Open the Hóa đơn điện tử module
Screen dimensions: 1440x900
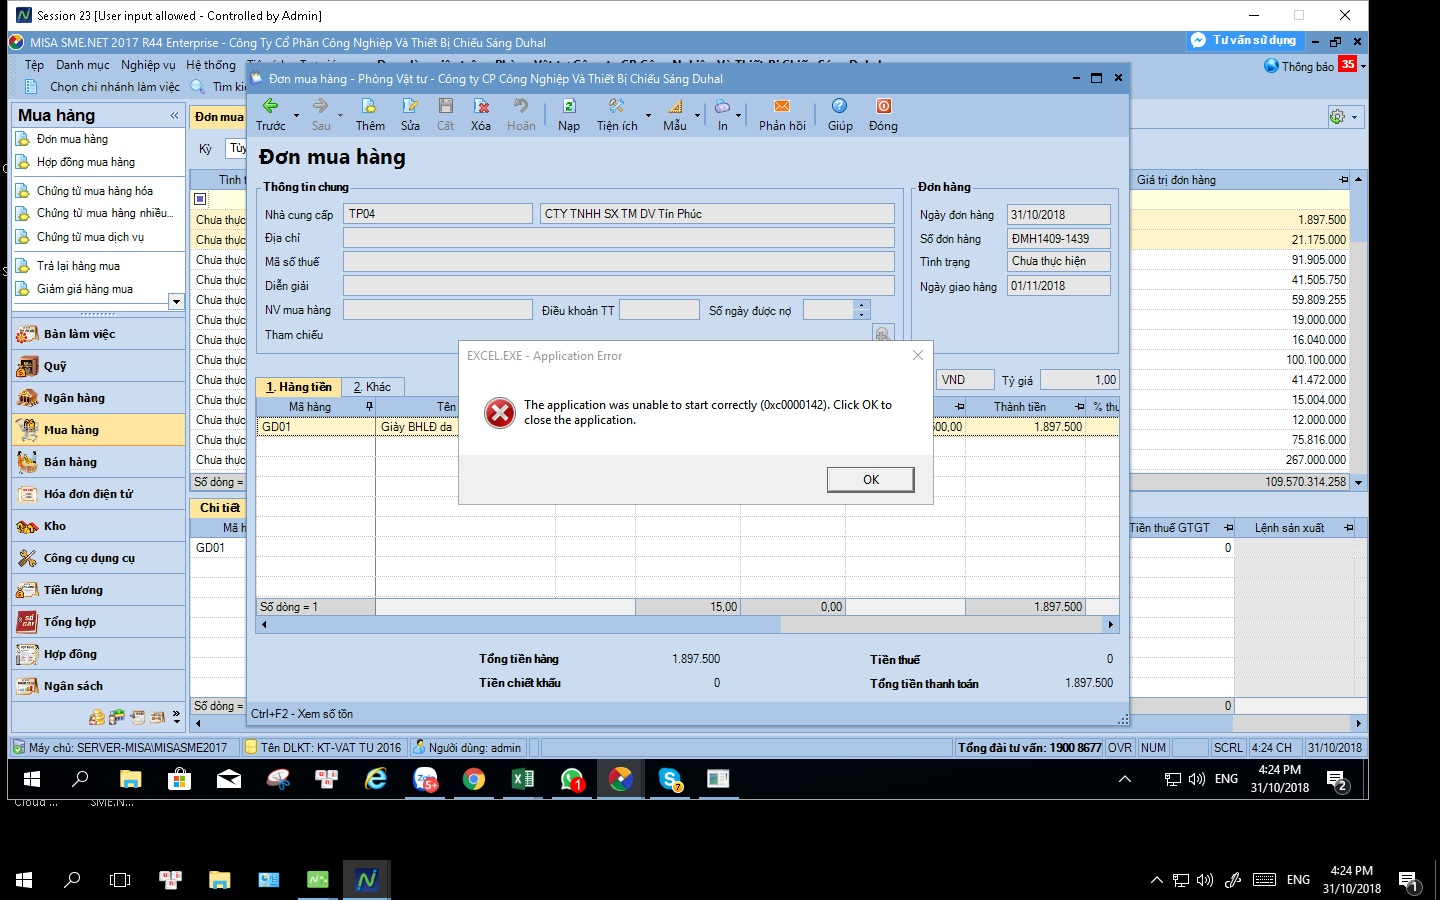pos(98,494)
